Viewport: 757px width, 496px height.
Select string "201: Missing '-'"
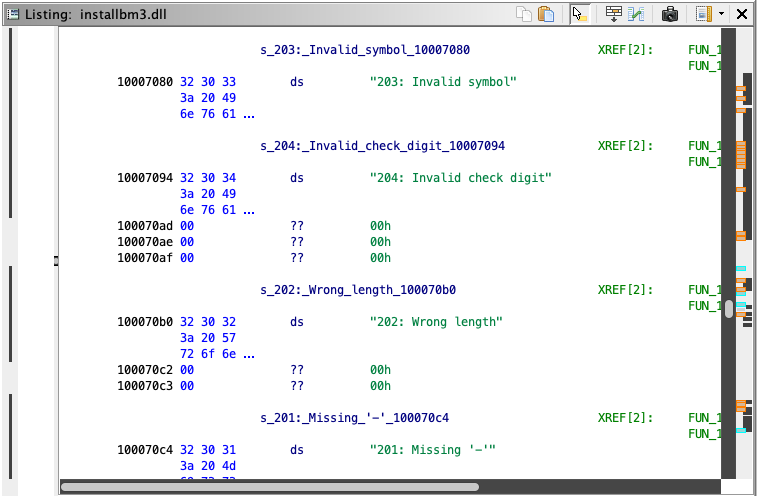[x=433, y=450]
